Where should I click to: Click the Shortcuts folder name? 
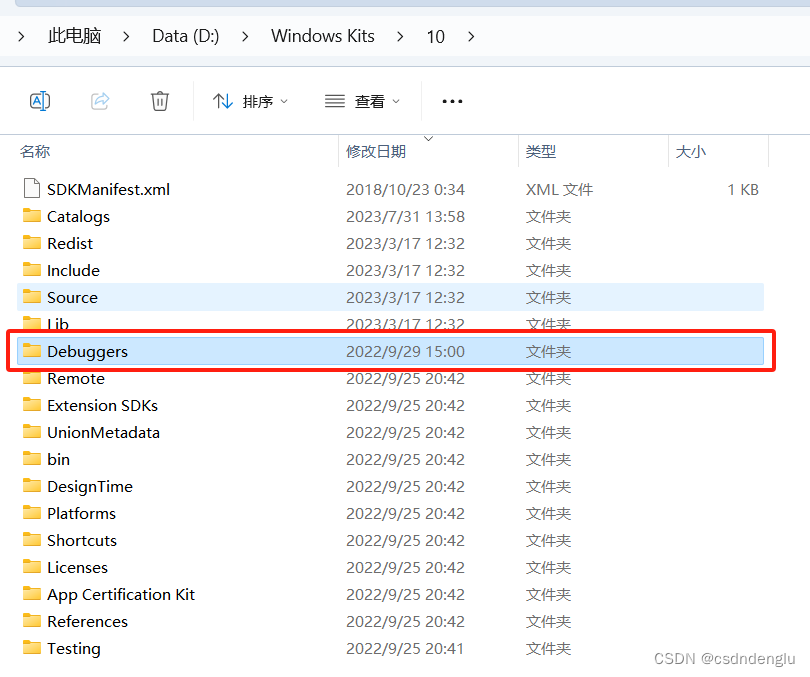(82, 540)
